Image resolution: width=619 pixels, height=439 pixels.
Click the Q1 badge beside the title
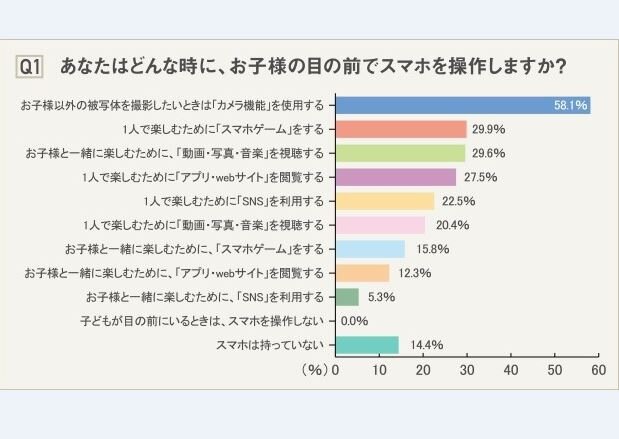pyautogui.click(x=30, y=67)
